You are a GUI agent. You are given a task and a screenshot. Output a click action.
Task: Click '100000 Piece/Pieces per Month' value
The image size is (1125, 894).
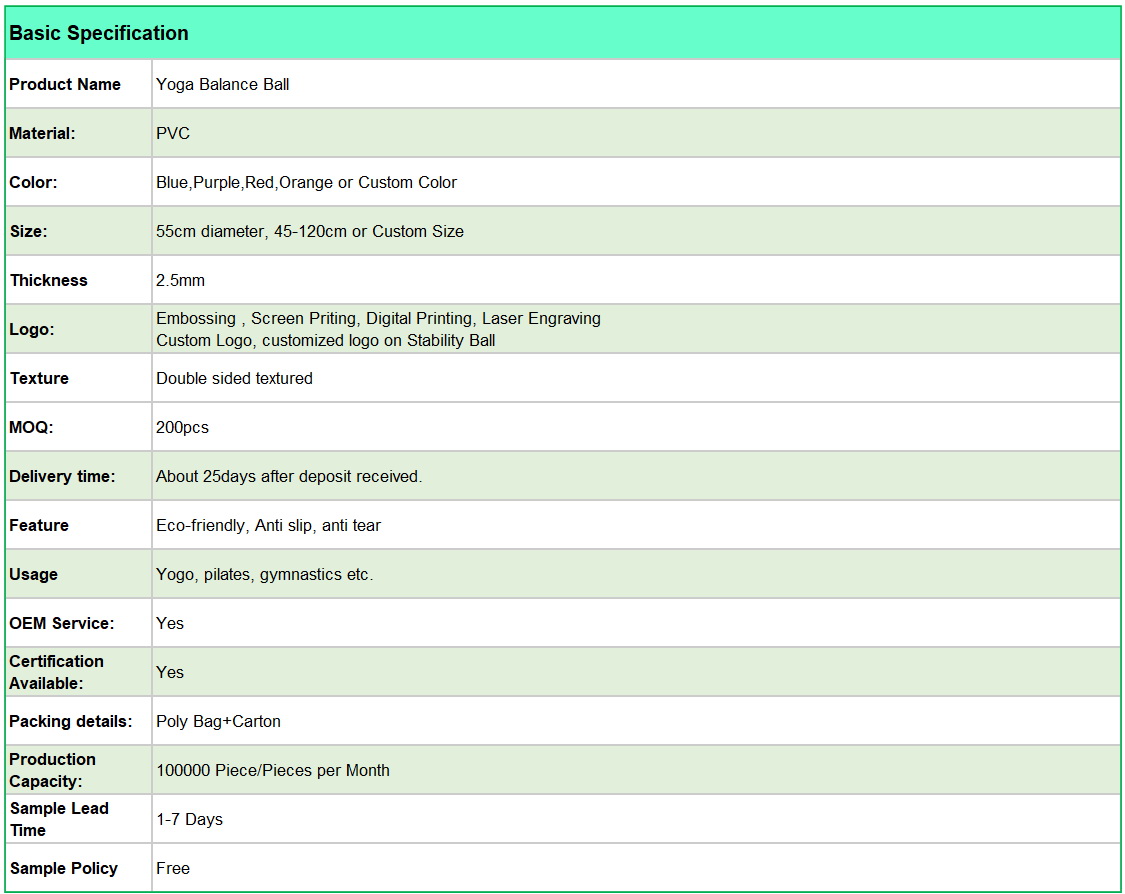point(273,771)
